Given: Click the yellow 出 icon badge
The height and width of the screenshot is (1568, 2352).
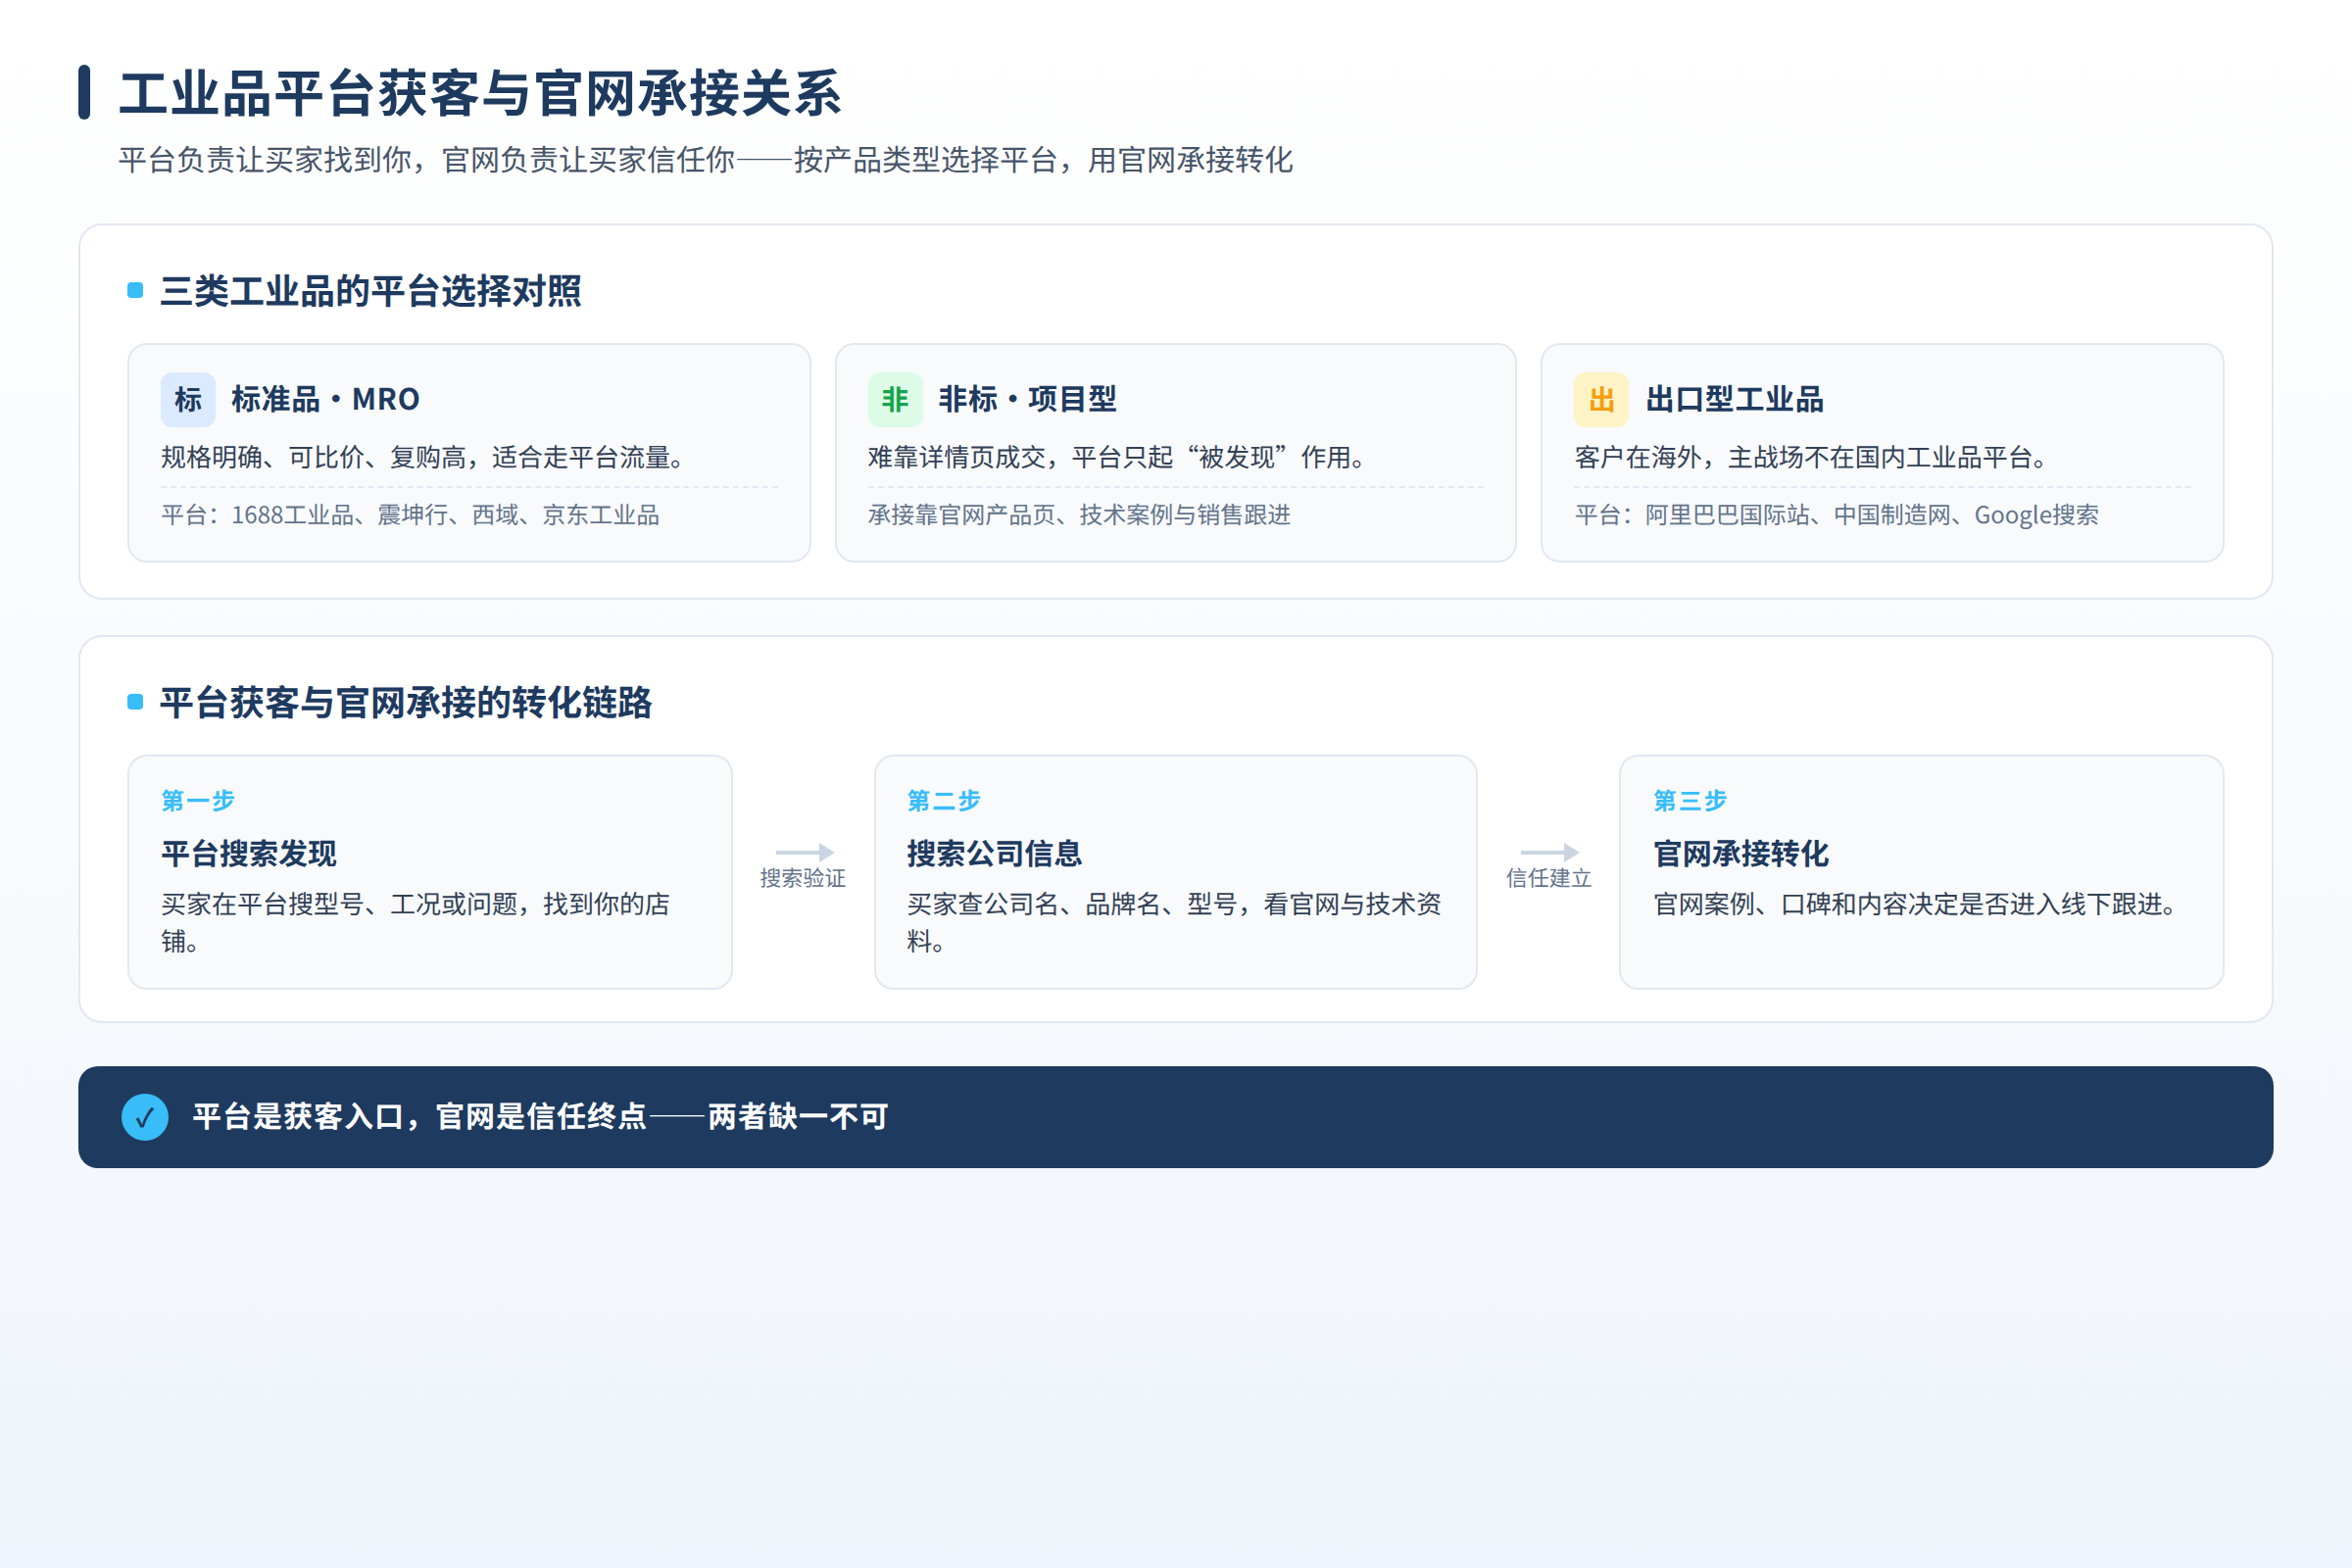Looking at the screenshot, I should coord(1601,400).
